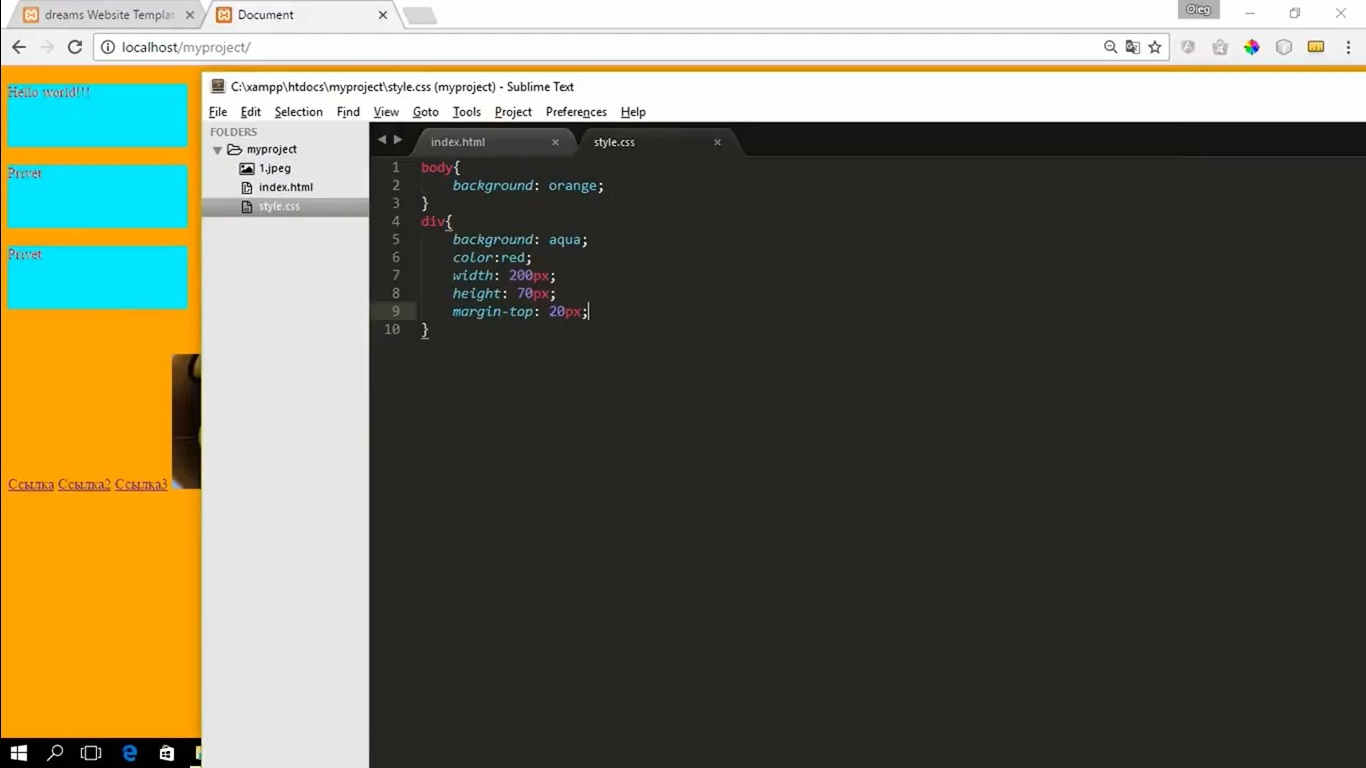Open the View menu
The height and width of the screenshot is (768, 1366).
pyautogui.click(x=386, y=112)
